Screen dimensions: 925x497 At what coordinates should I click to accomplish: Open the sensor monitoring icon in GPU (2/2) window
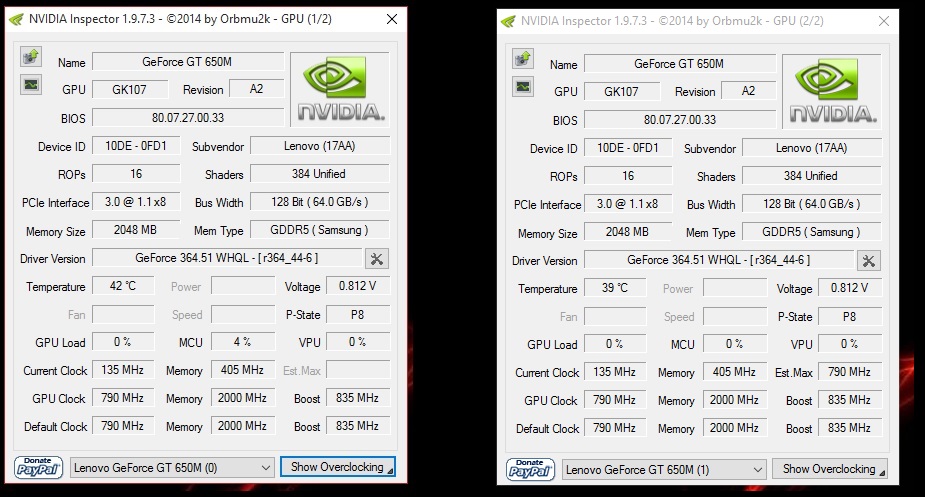[x=523, y=87]
